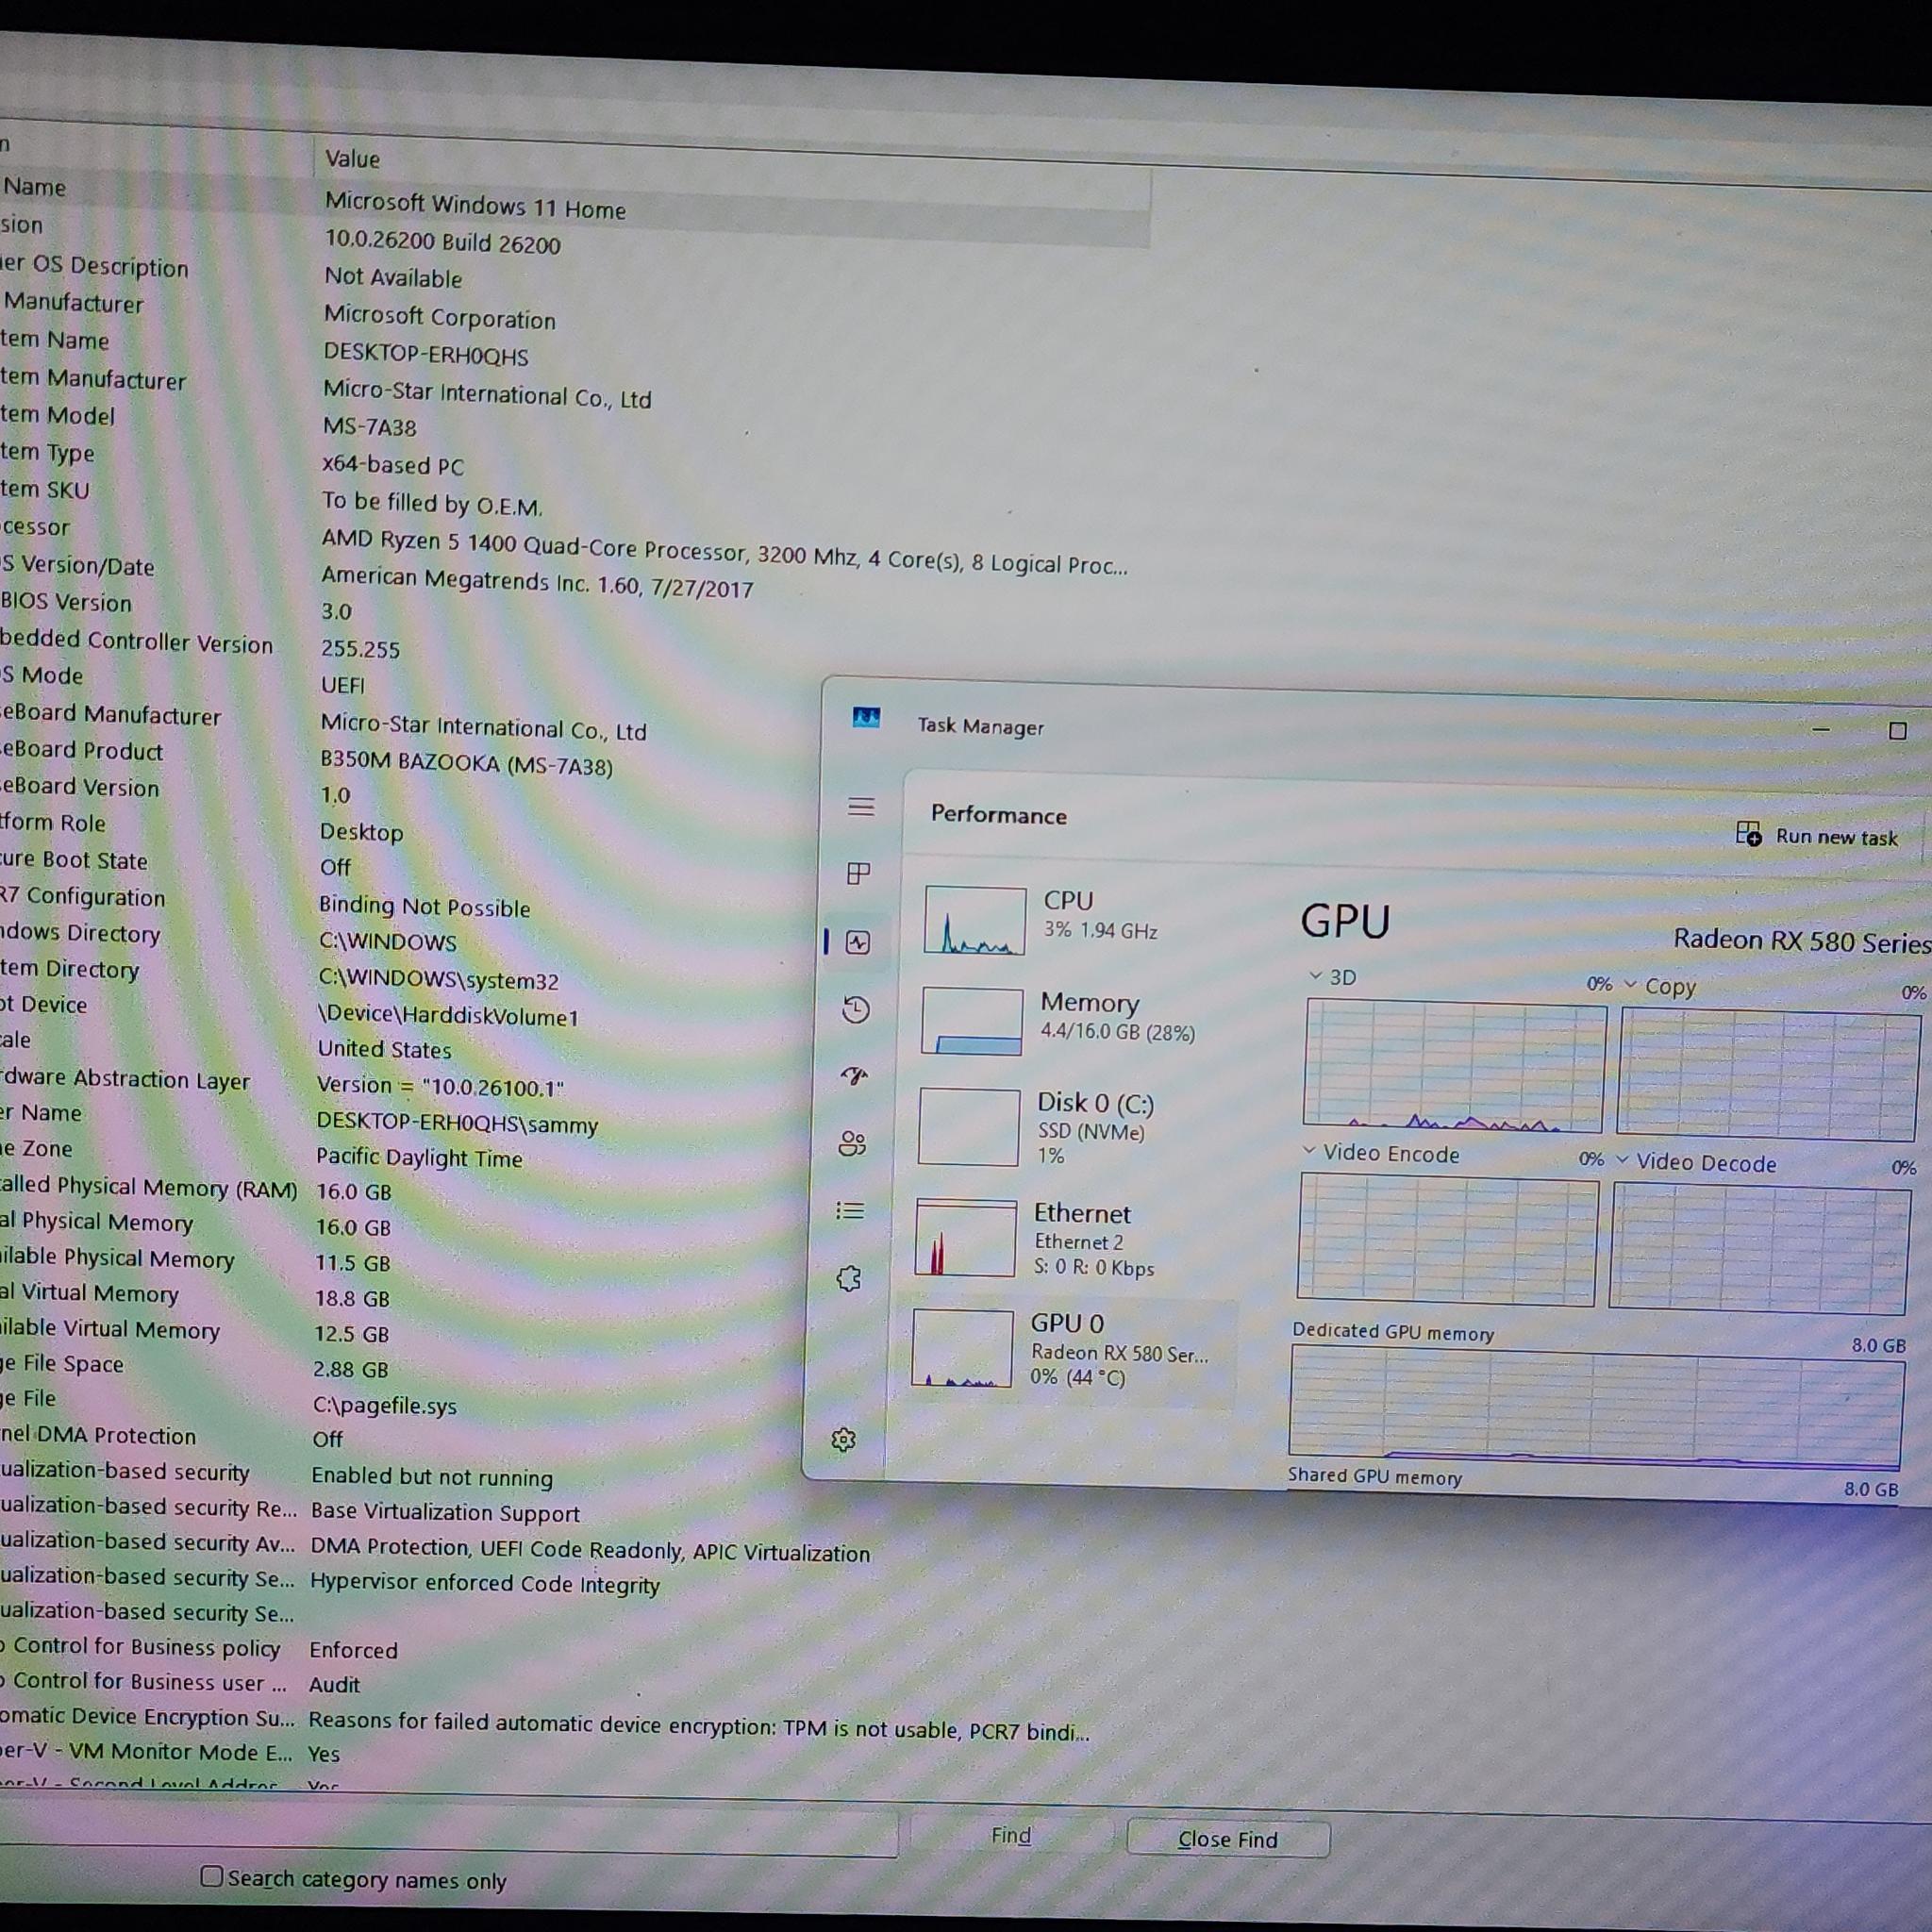Image resolution: width=1932 pixels, height=1932 pixels.
Task: Open the Users page icon in Task Manager
Action: coord(852,1143)
